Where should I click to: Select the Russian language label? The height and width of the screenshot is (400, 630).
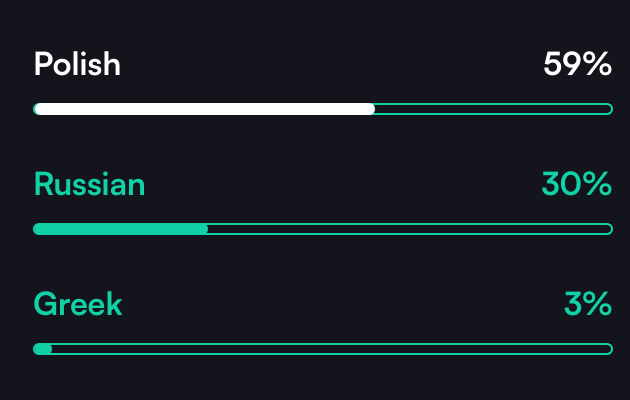click(89, 185)
